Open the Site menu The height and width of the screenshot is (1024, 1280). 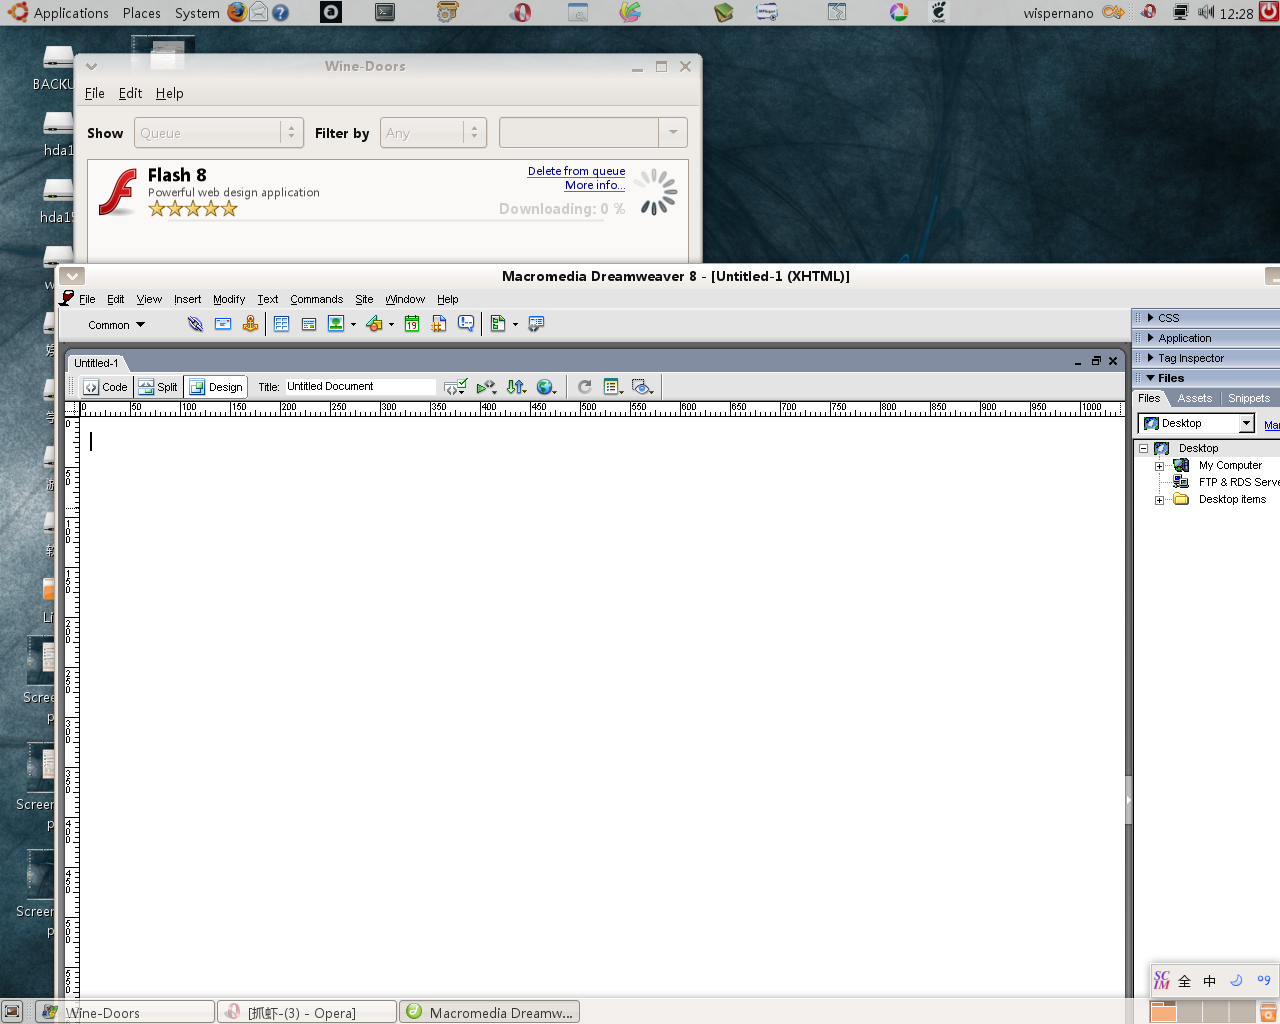[364, 299]
